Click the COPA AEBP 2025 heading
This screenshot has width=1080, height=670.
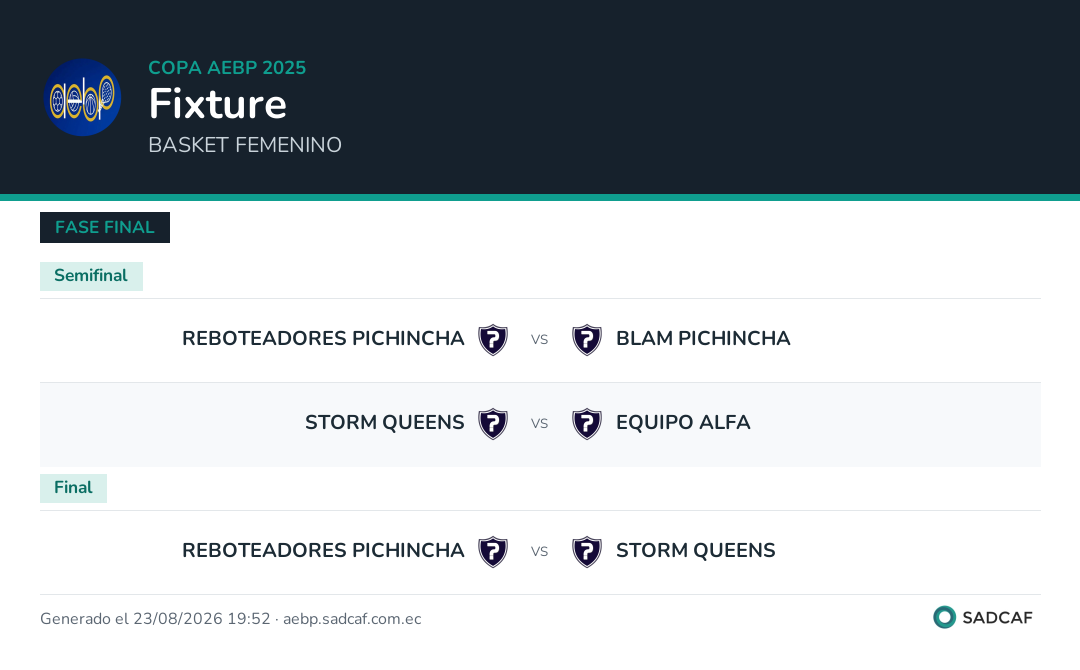[227, 67]
